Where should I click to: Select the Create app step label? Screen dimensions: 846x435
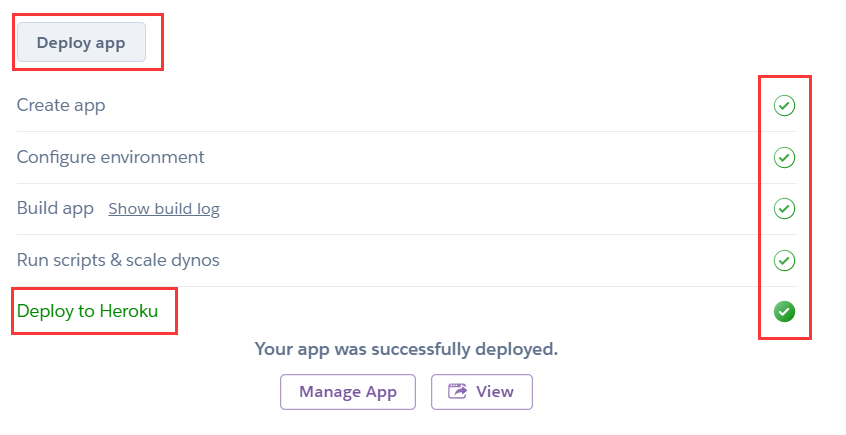click(61, 105)
